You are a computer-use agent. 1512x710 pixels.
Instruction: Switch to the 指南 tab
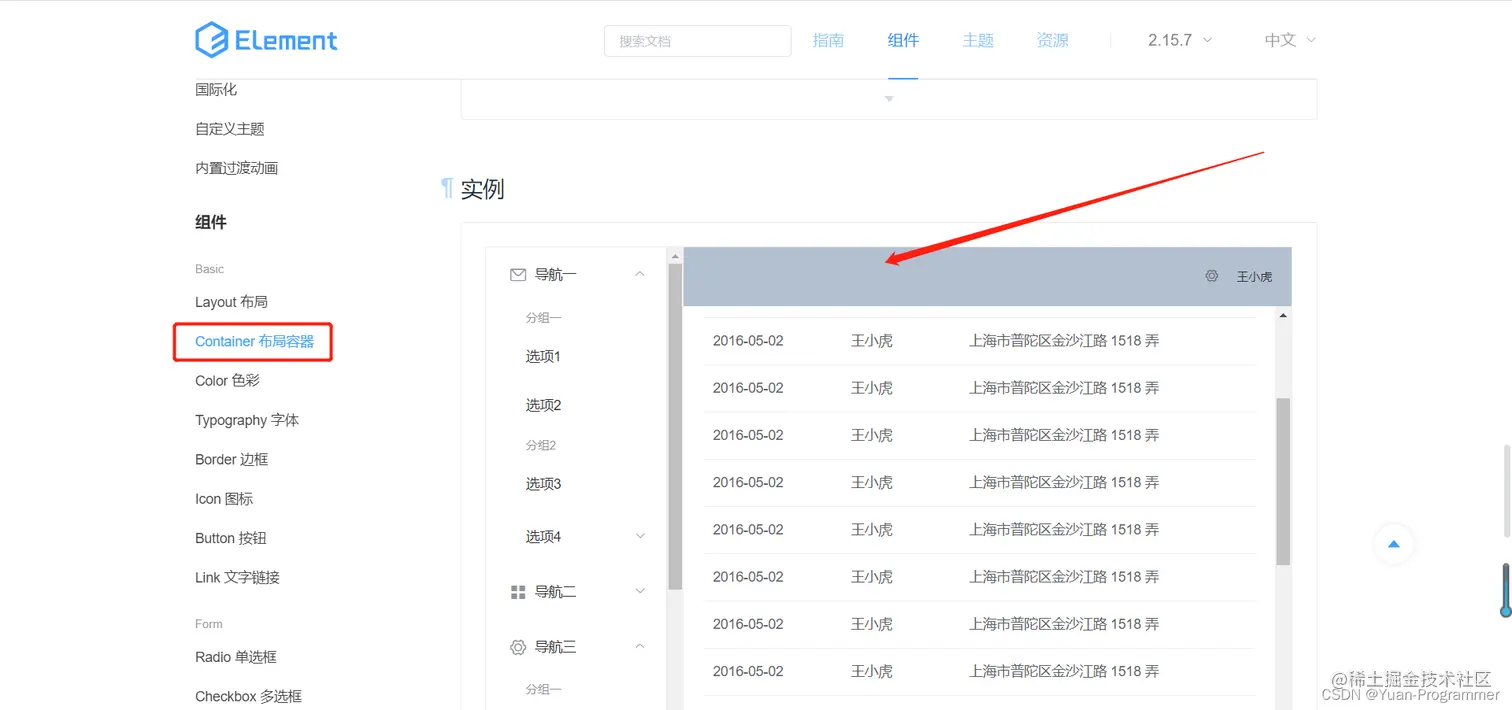pyautogui.click(x=828, y=40)
